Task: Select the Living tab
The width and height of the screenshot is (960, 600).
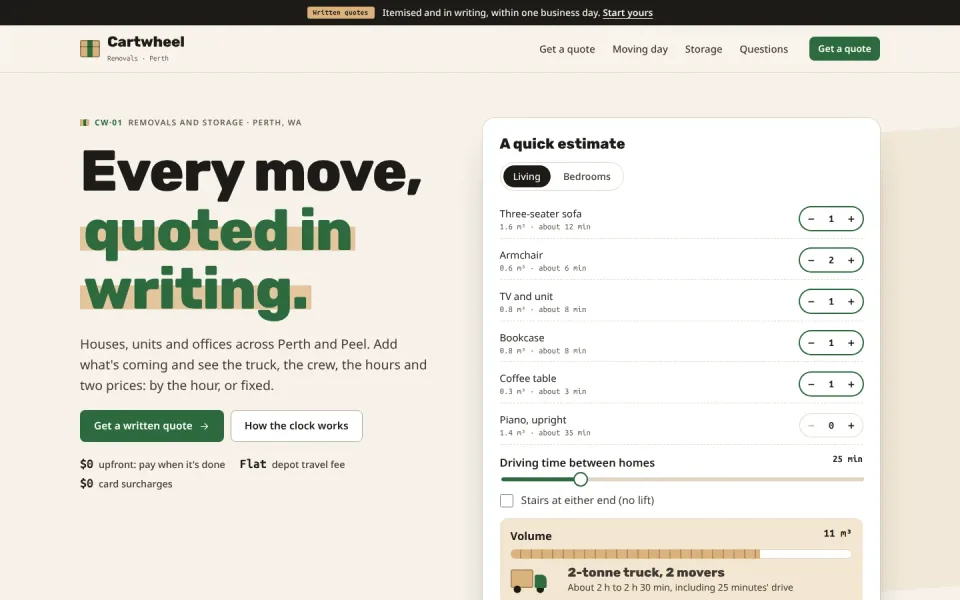Action: point(527,176)
